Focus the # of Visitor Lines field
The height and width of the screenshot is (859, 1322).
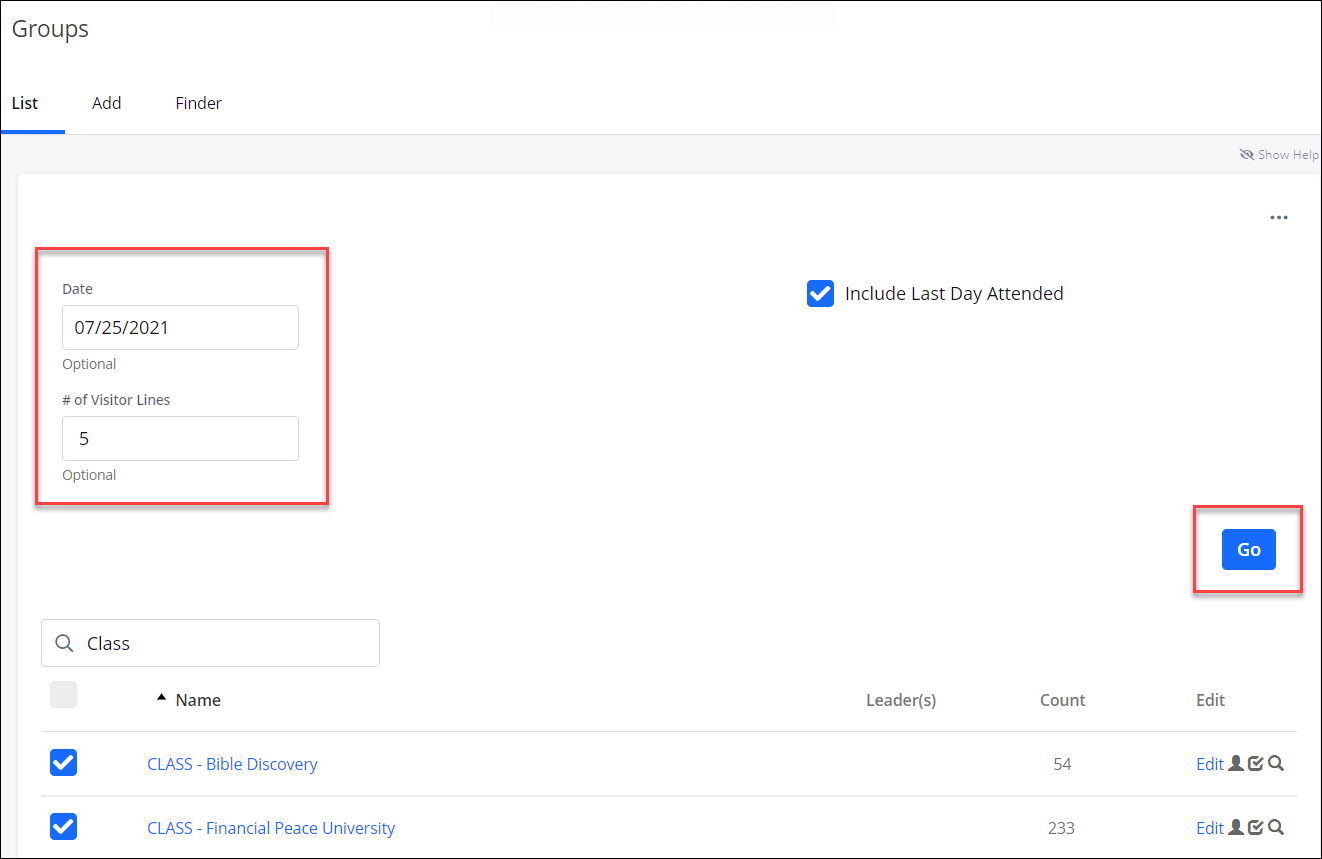coord(180,438)
